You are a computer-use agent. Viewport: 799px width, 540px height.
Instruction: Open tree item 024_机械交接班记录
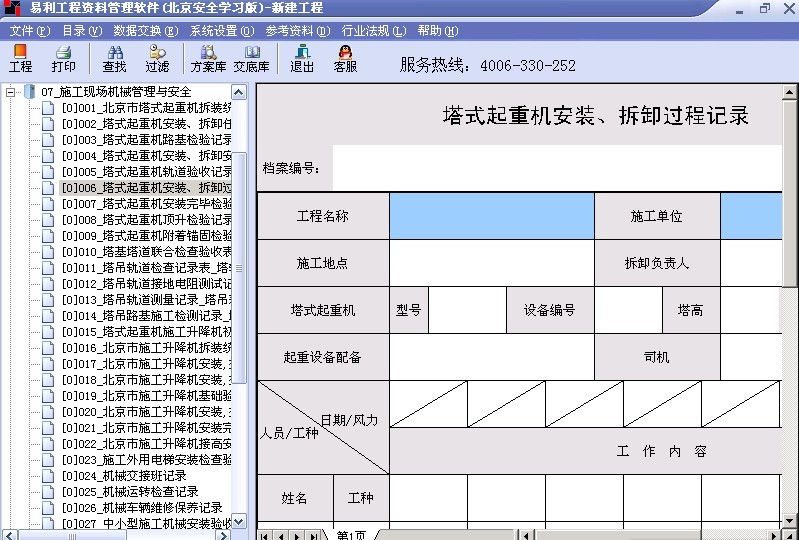point(130,476)
